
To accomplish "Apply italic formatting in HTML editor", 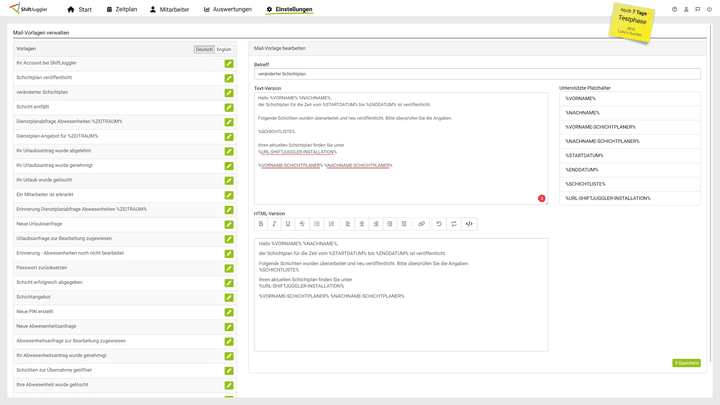I will tap(274, 224).
